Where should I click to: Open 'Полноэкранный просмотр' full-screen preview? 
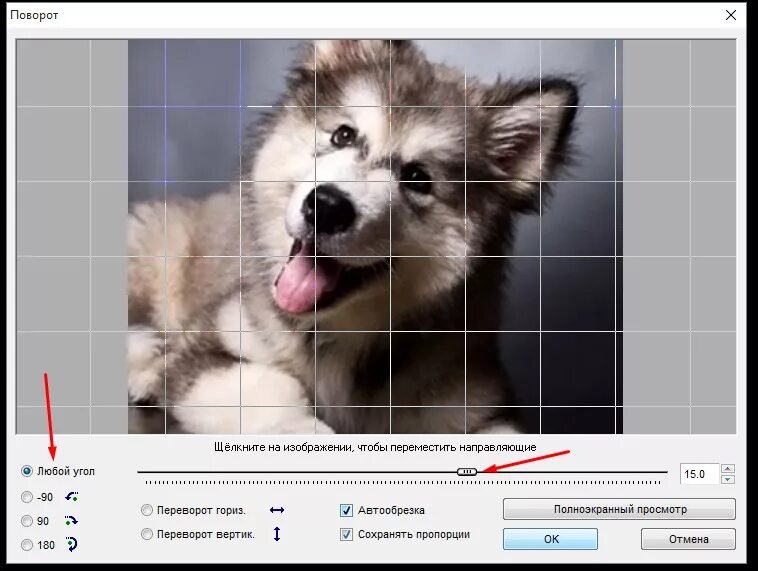click(x=619, y=509)
